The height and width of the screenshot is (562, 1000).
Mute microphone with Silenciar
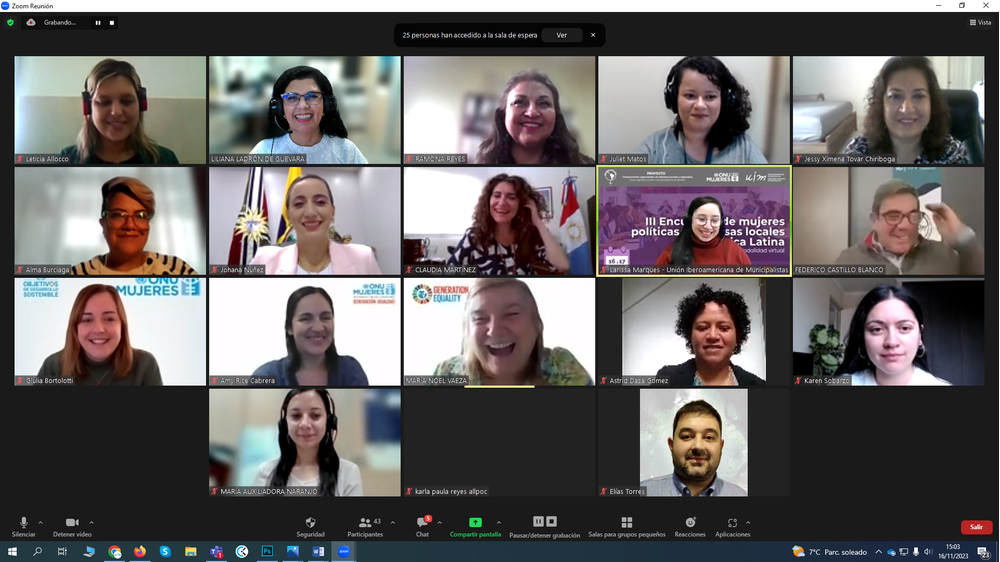24,526
